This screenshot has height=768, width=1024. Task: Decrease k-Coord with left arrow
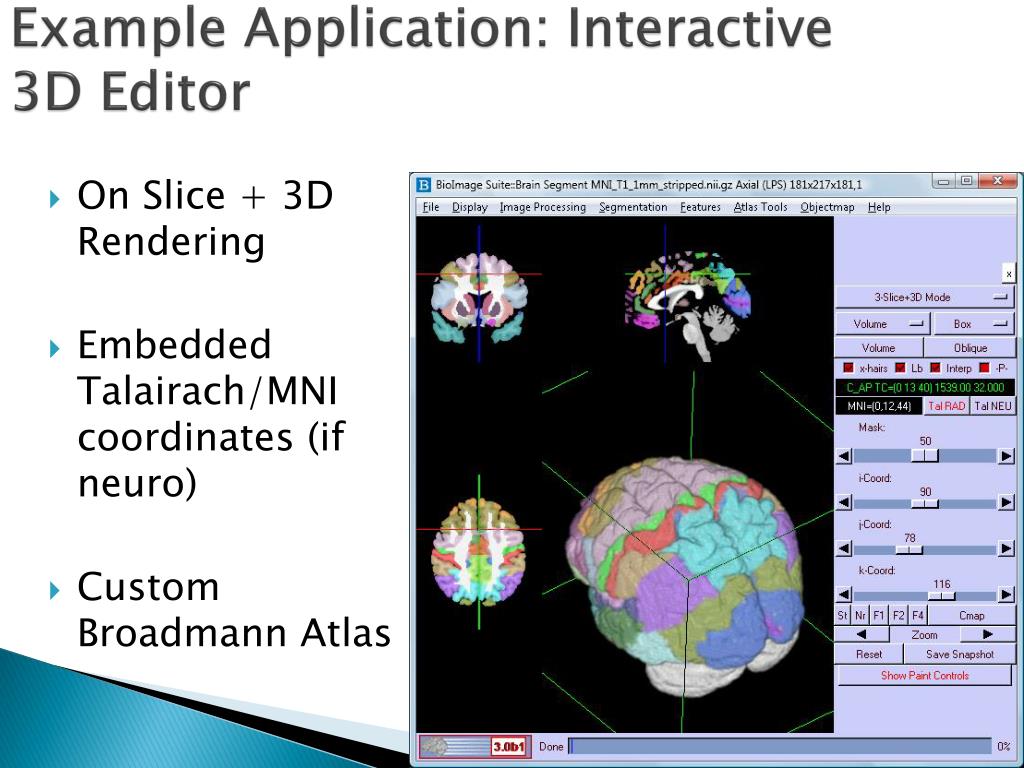(x=844, y=595)
